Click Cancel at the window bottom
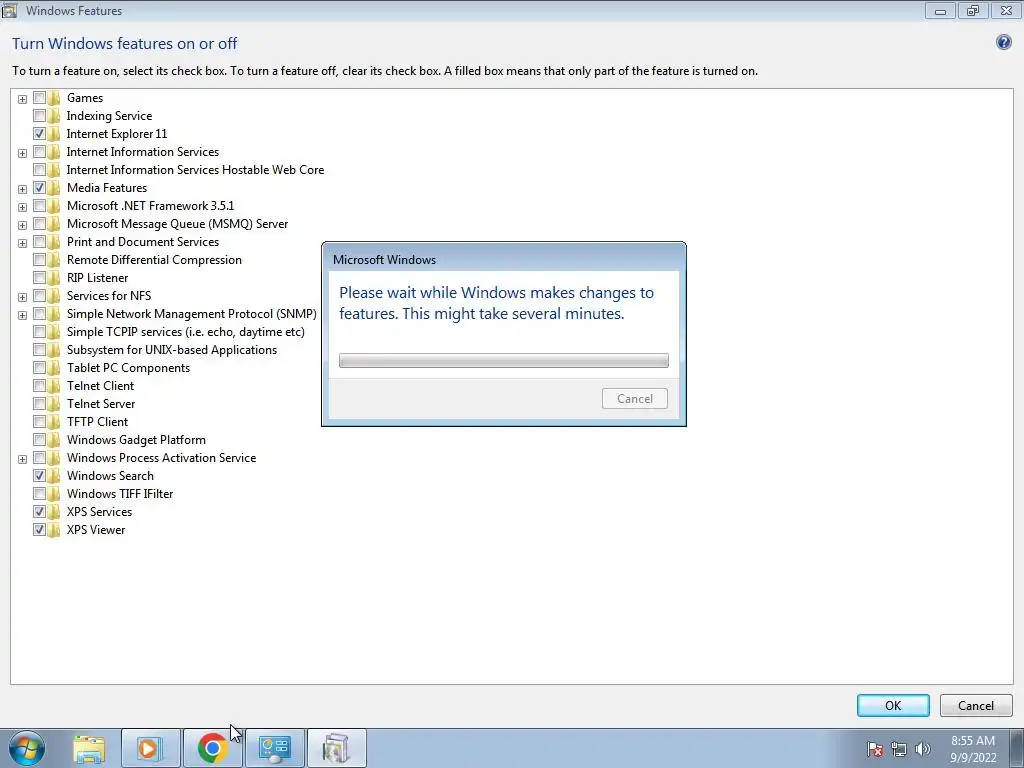The height and width of the screenshot is (768, 1024). point(976,705)
